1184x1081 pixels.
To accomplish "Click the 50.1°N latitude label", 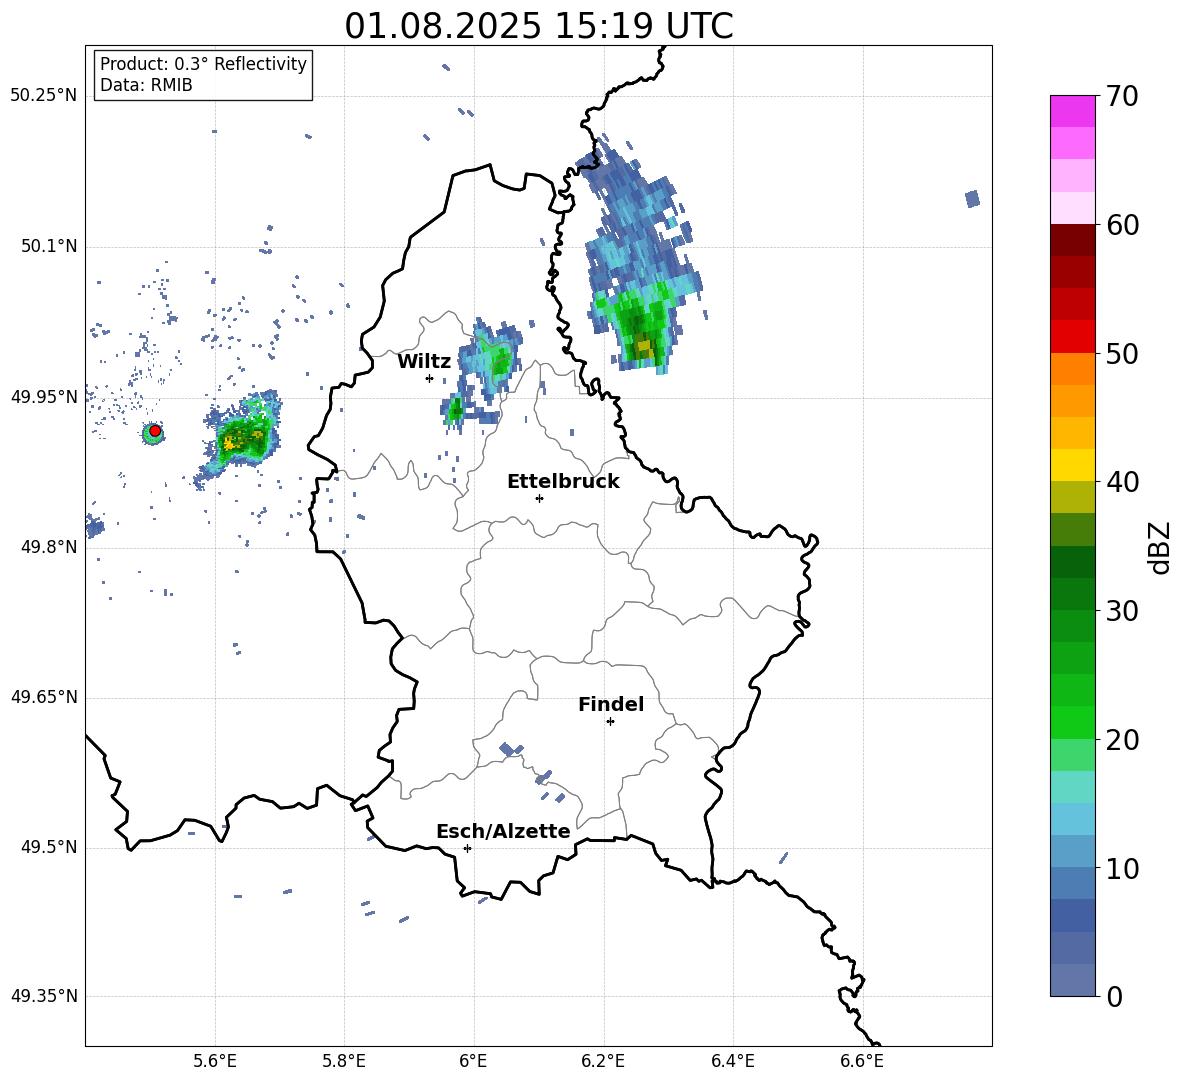I will coord(49,247).
